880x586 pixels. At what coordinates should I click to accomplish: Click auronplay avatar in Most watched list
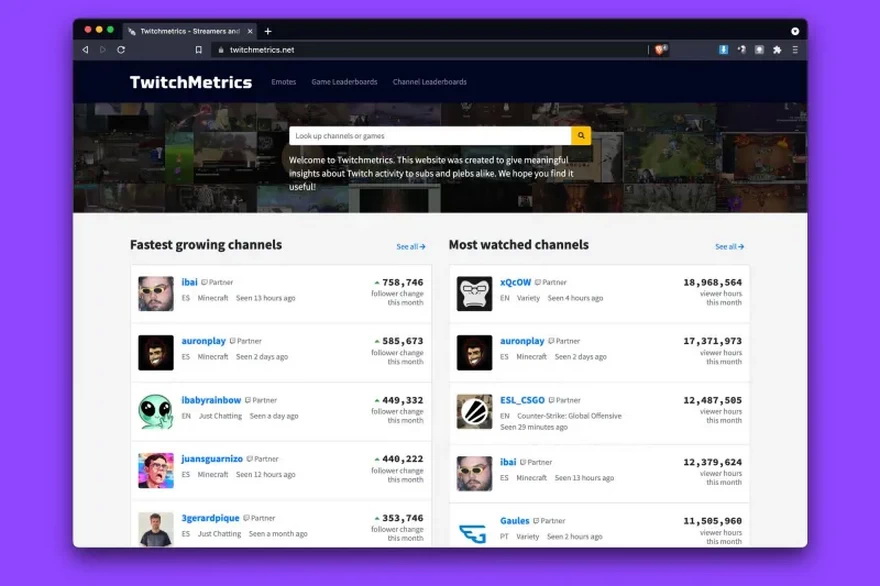[474, 352]
